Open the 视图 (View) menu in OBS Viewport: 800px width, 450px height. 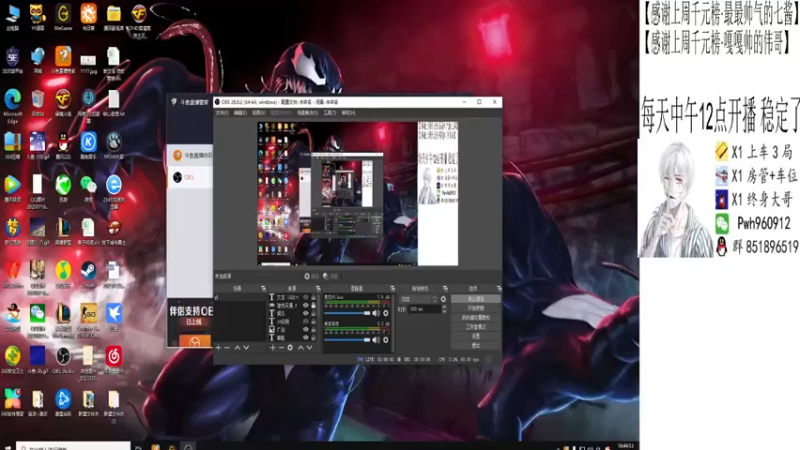click(259, 113)
